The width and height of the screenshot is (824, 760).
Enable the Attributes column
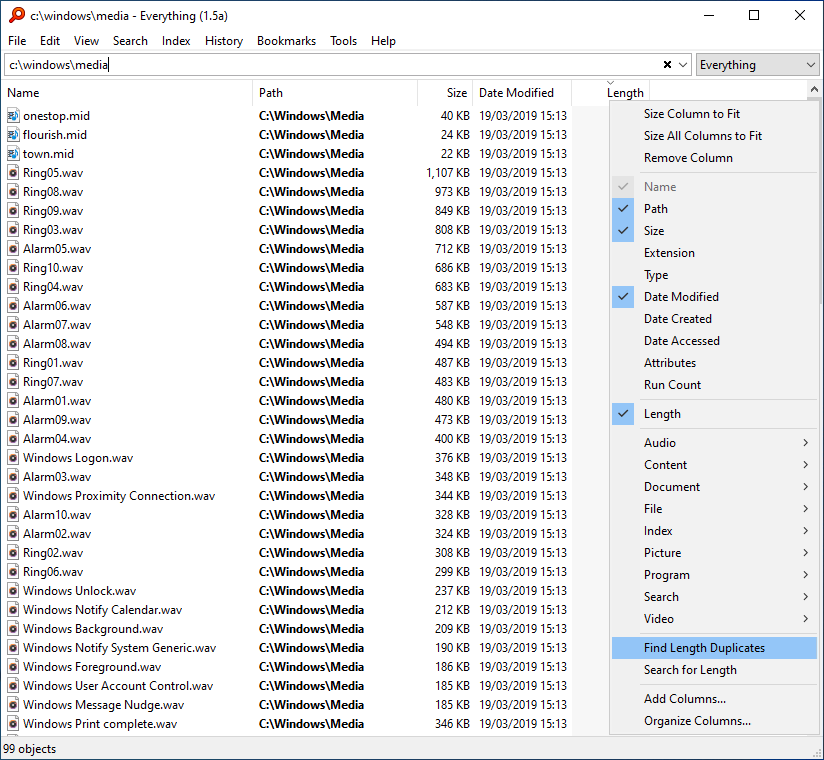(714, 363)
